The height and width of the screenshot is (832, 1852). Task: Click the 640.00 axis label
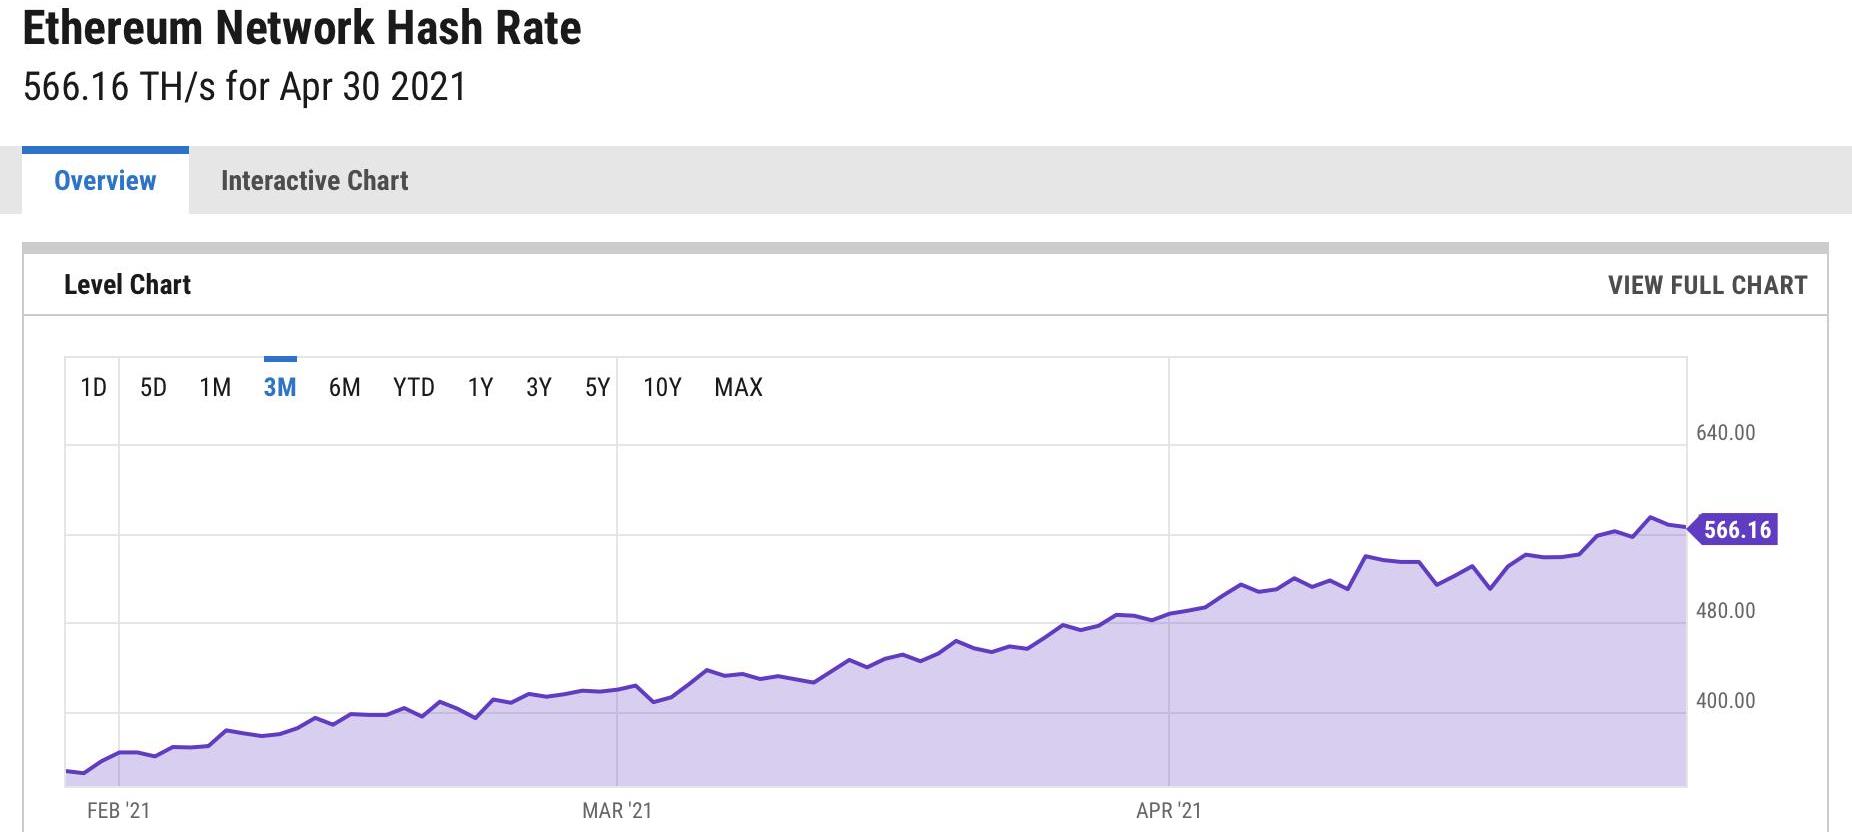coord(1725,433)
